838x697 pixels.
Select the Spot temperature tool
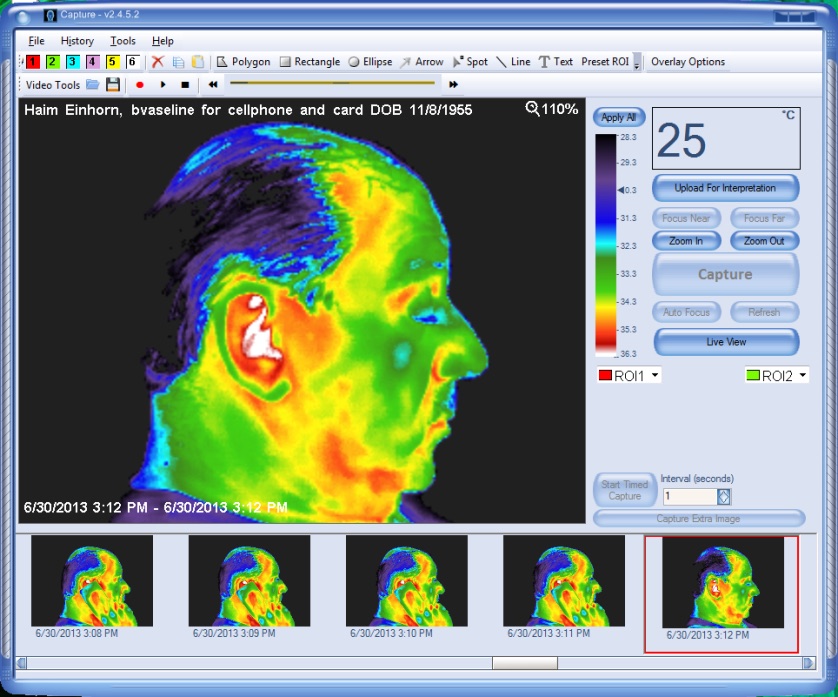click(470, 62)
